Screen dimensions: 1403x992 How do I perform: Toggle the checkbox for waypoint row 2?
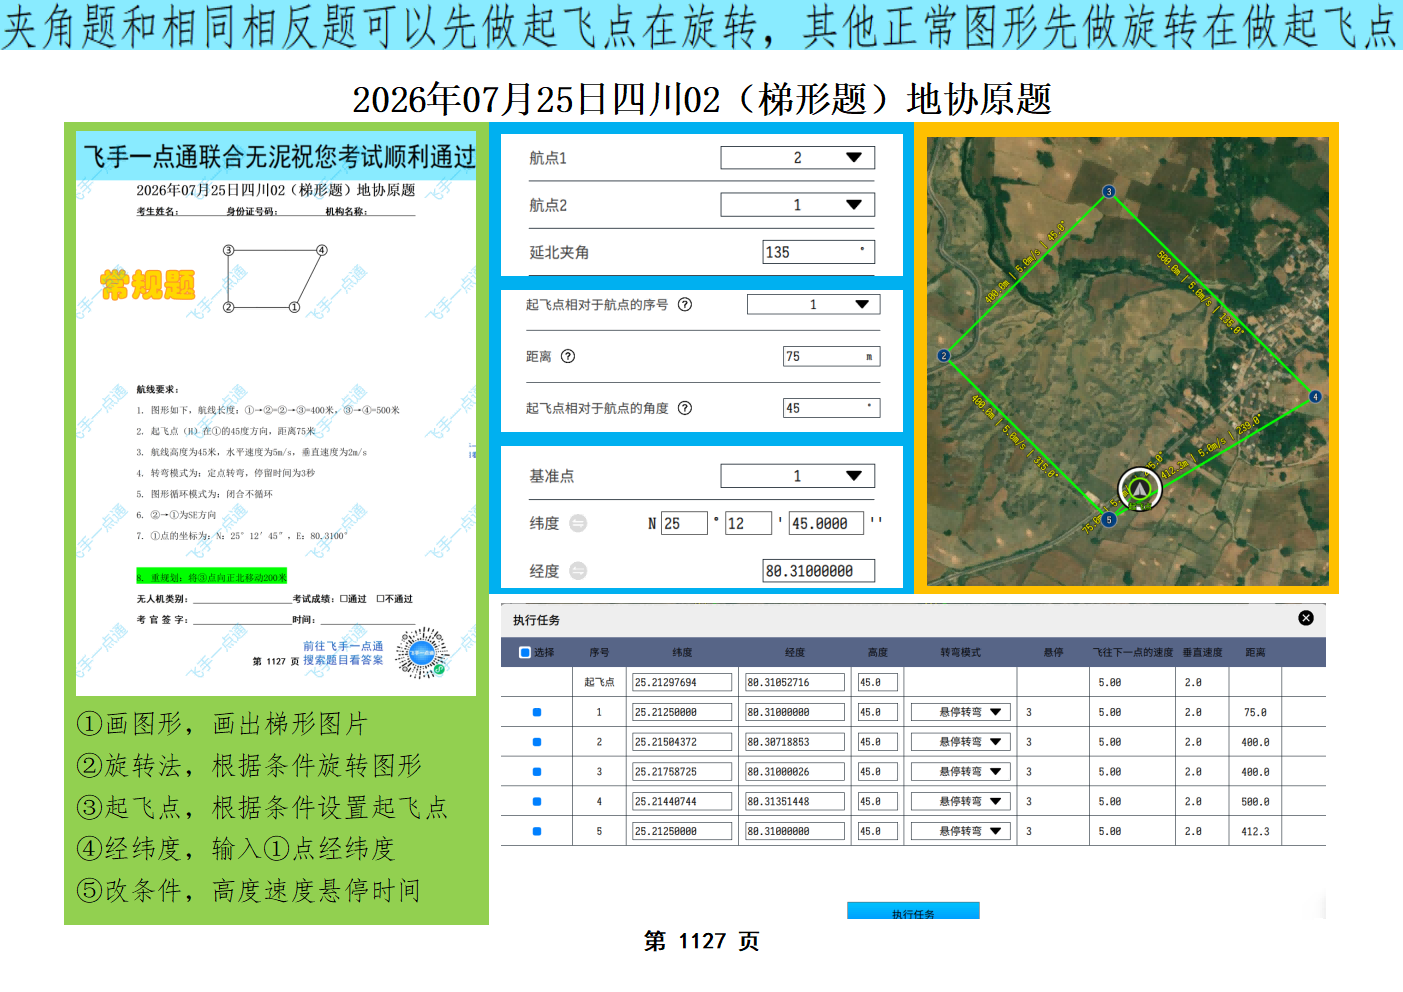[x=537, y=742]
